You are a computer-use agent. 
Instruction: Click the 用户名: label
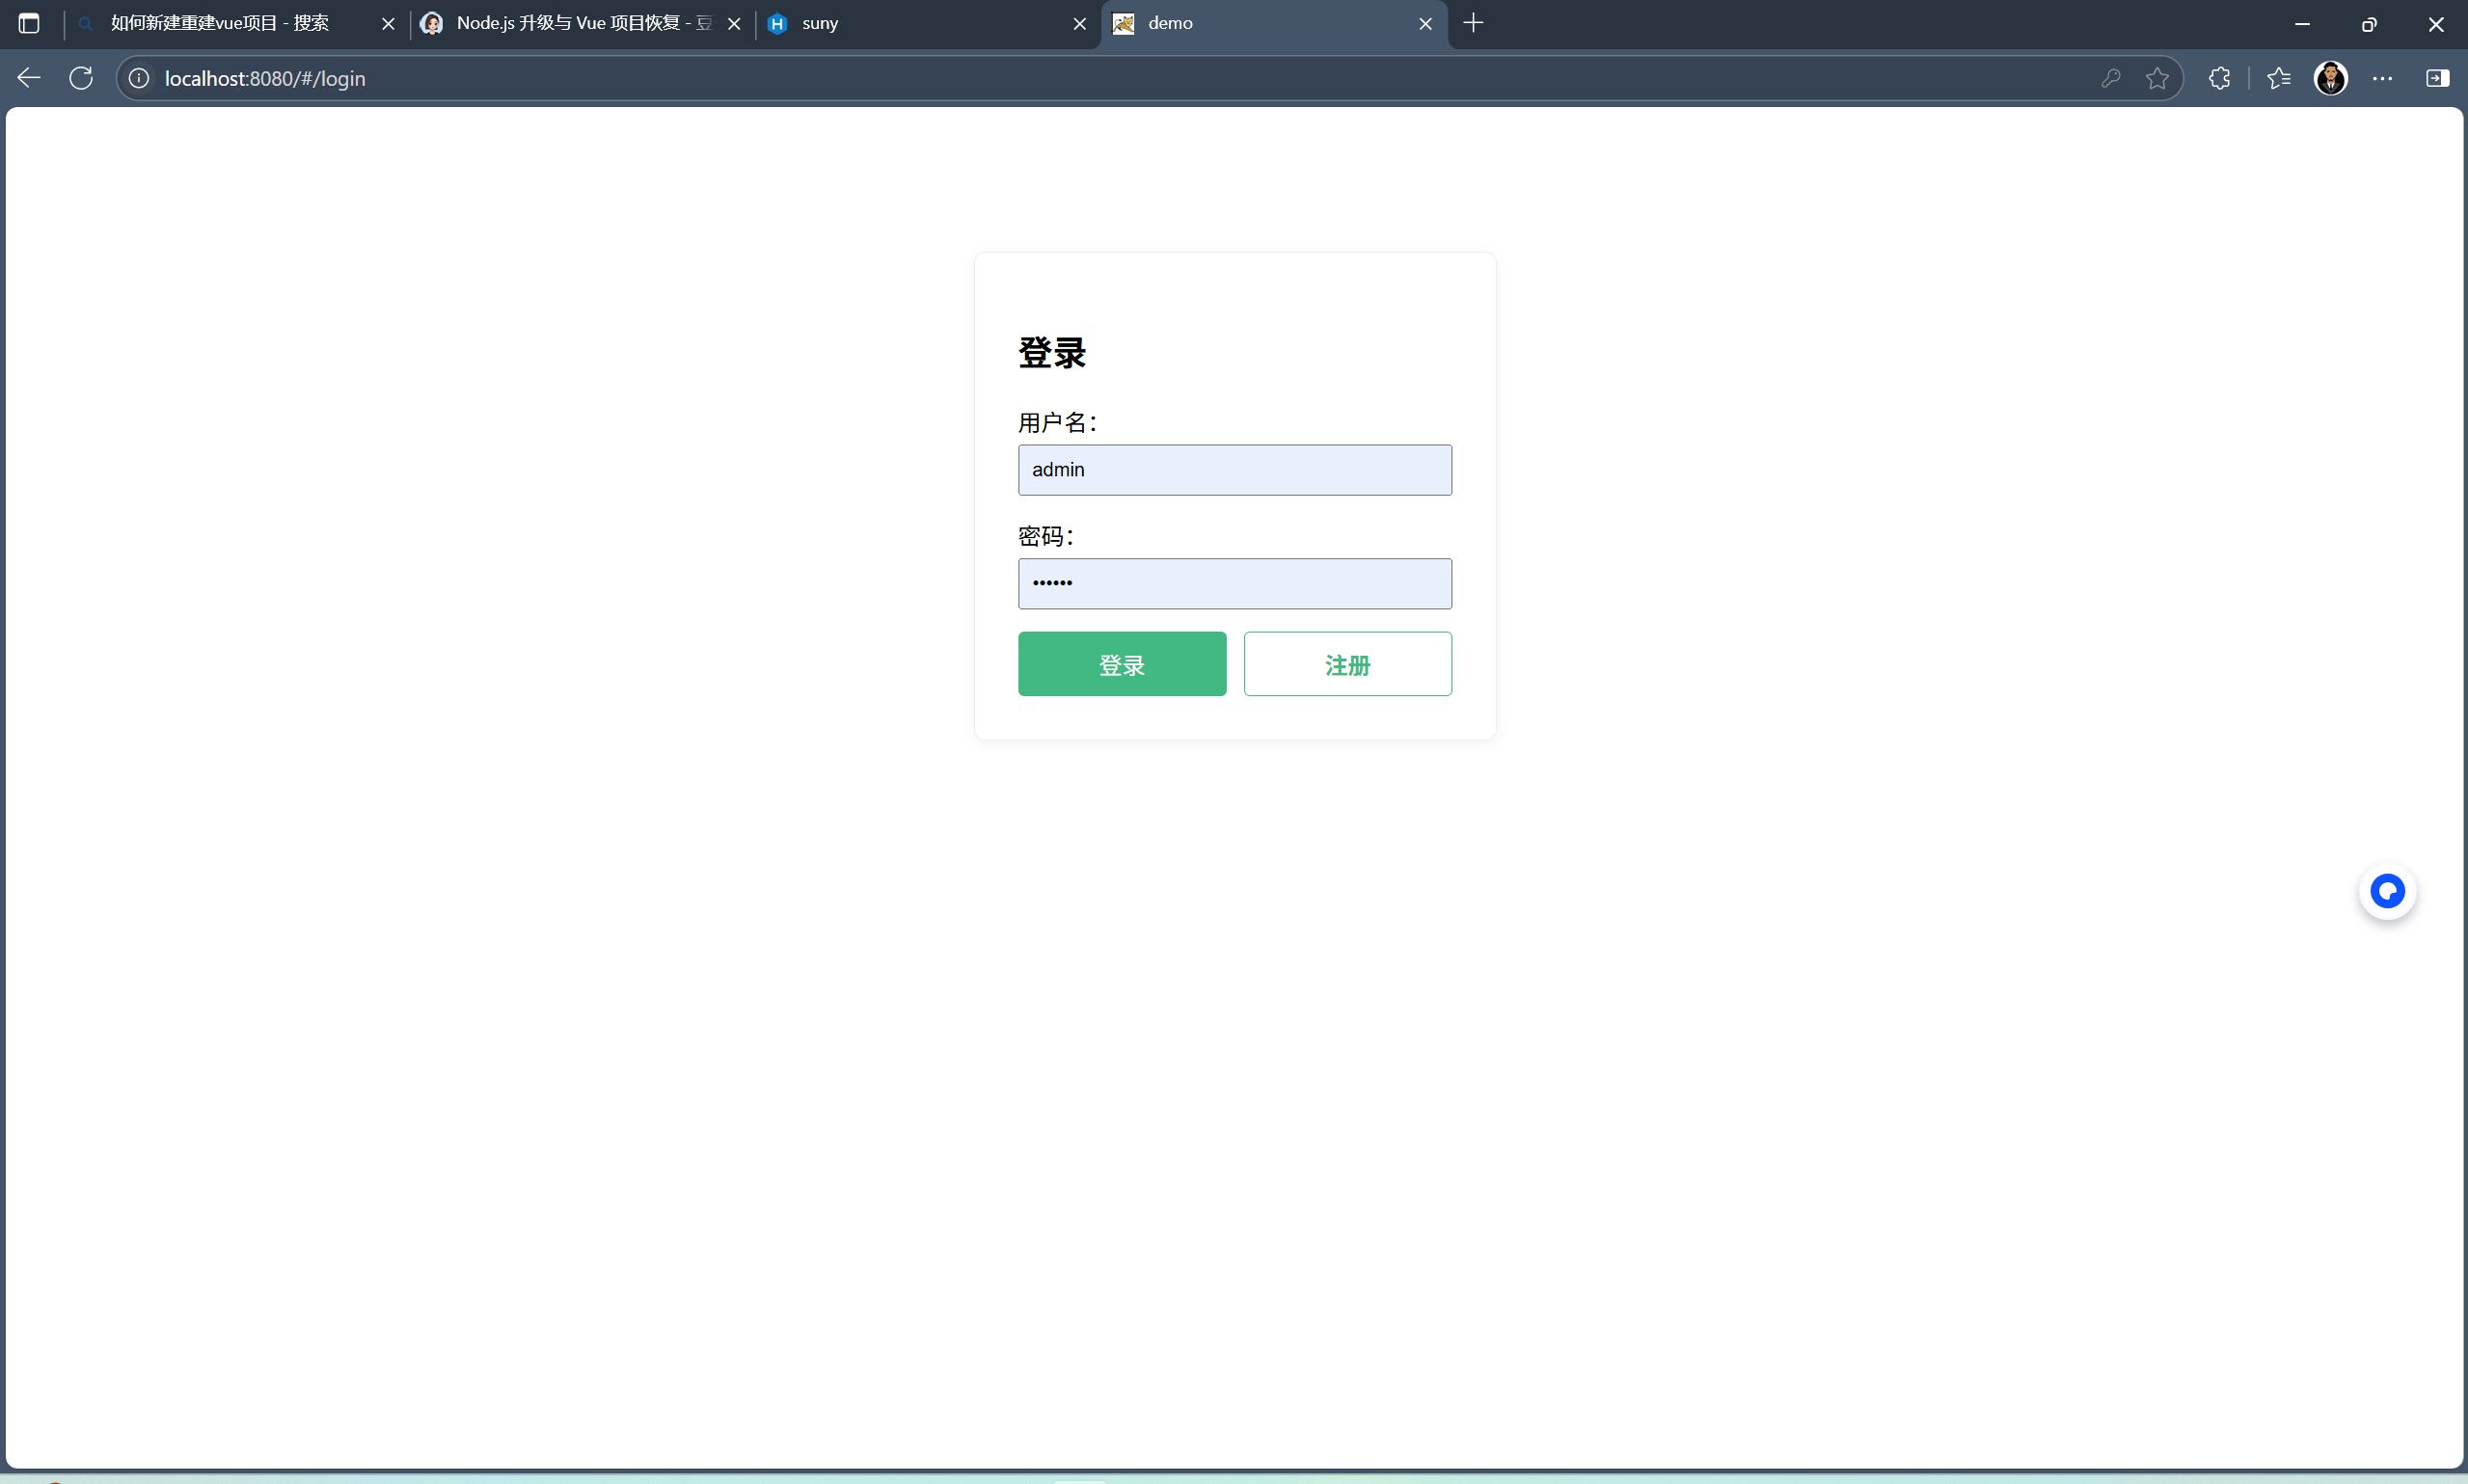click(1058, 423)
